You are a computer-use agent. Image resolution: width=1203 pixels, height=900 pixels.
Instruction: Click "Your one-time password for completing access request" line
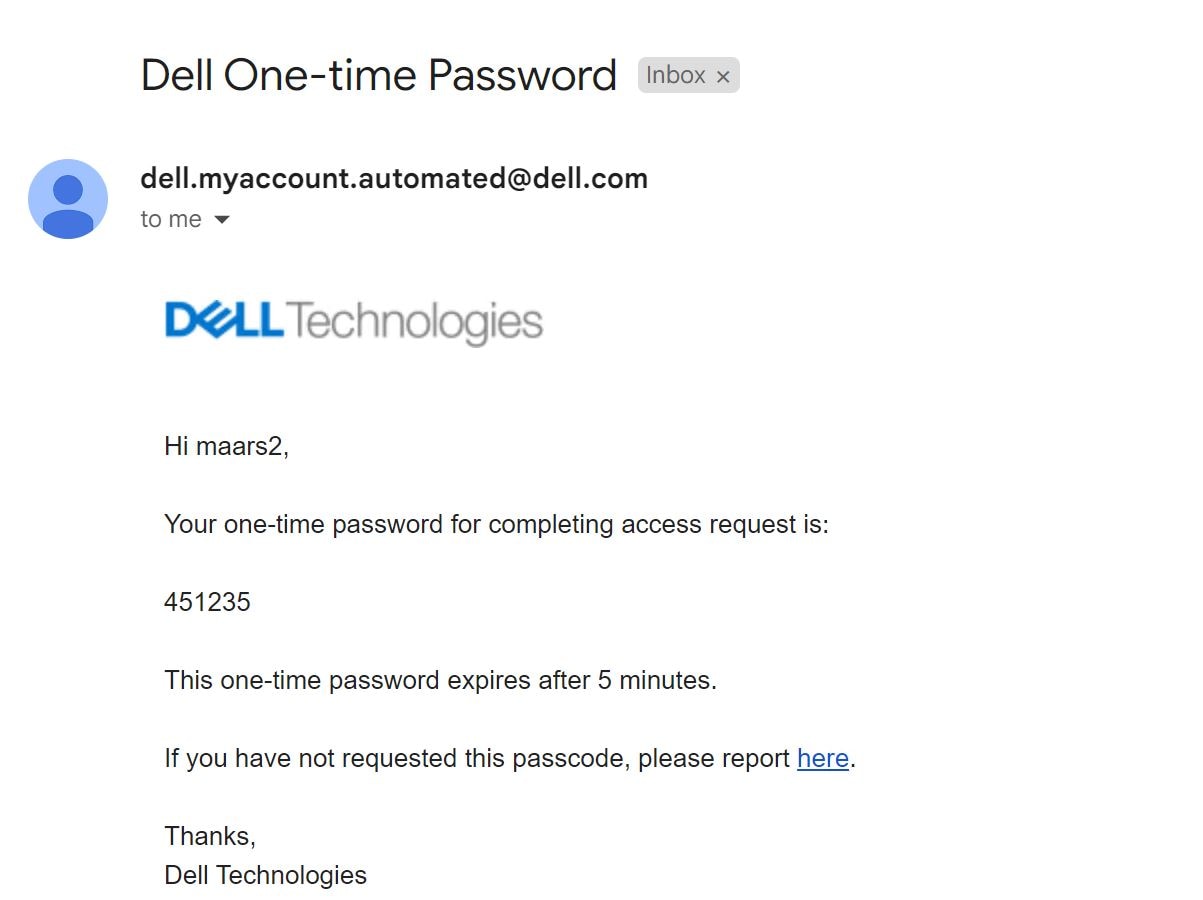(x=497, y=524)
